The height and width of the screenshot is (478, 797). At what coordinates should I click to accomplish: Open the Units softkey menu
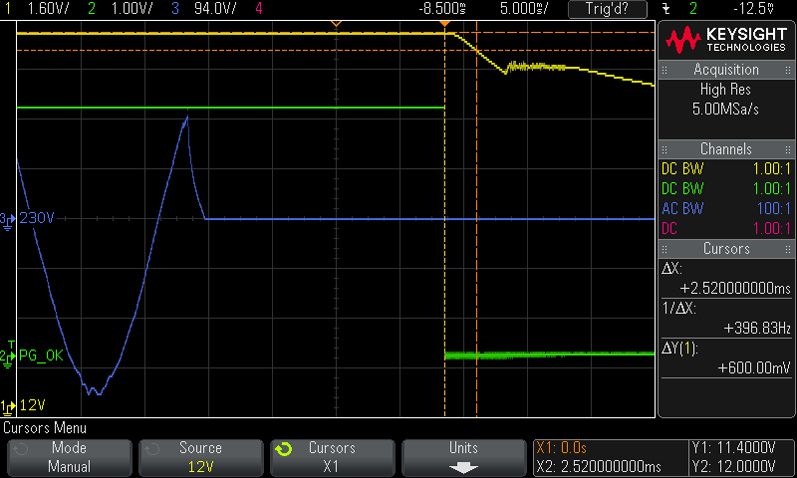pyautogui.click(x=464, y=457)
